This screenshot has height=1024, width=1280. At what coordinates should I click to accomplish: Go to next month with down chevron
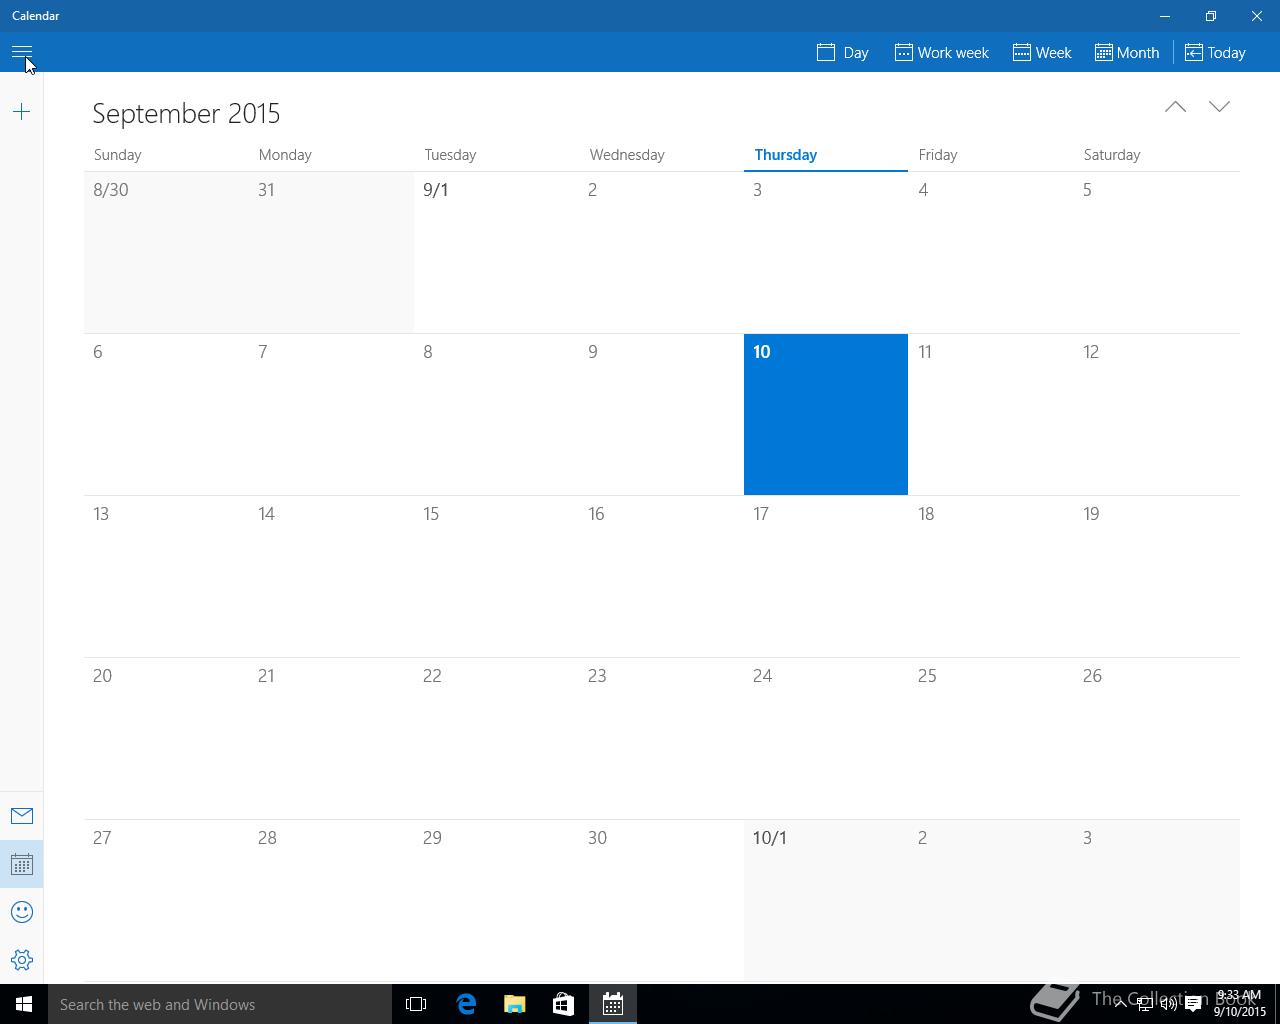coord(1219,106)
